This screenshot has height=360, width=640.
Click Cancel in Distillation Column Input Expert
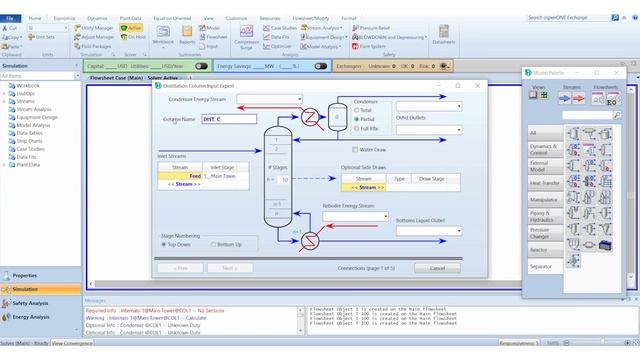pos(437,268)
